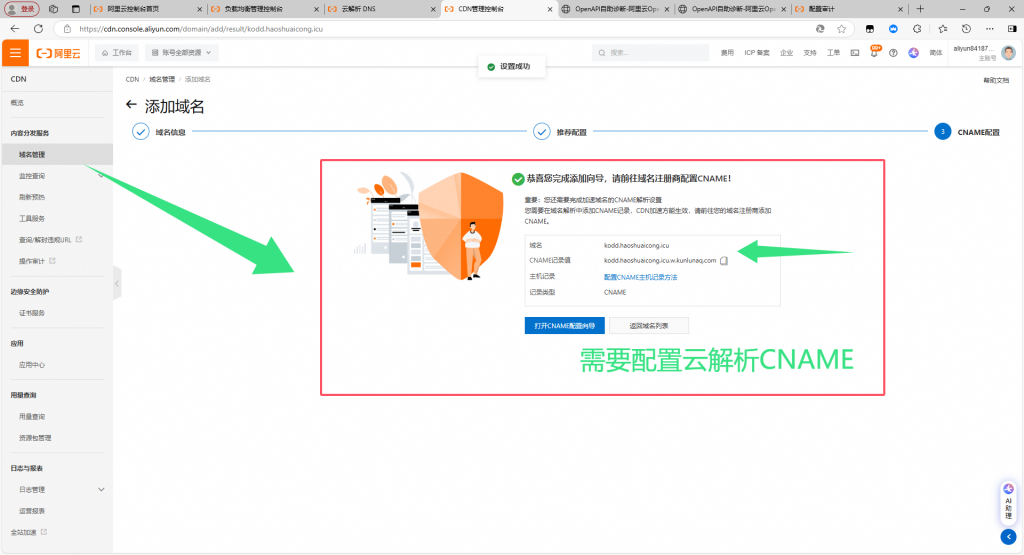Expand the 账号全部资源 dropdown
The height and width of the screenshot is (555, 1024).
[181, 52]
